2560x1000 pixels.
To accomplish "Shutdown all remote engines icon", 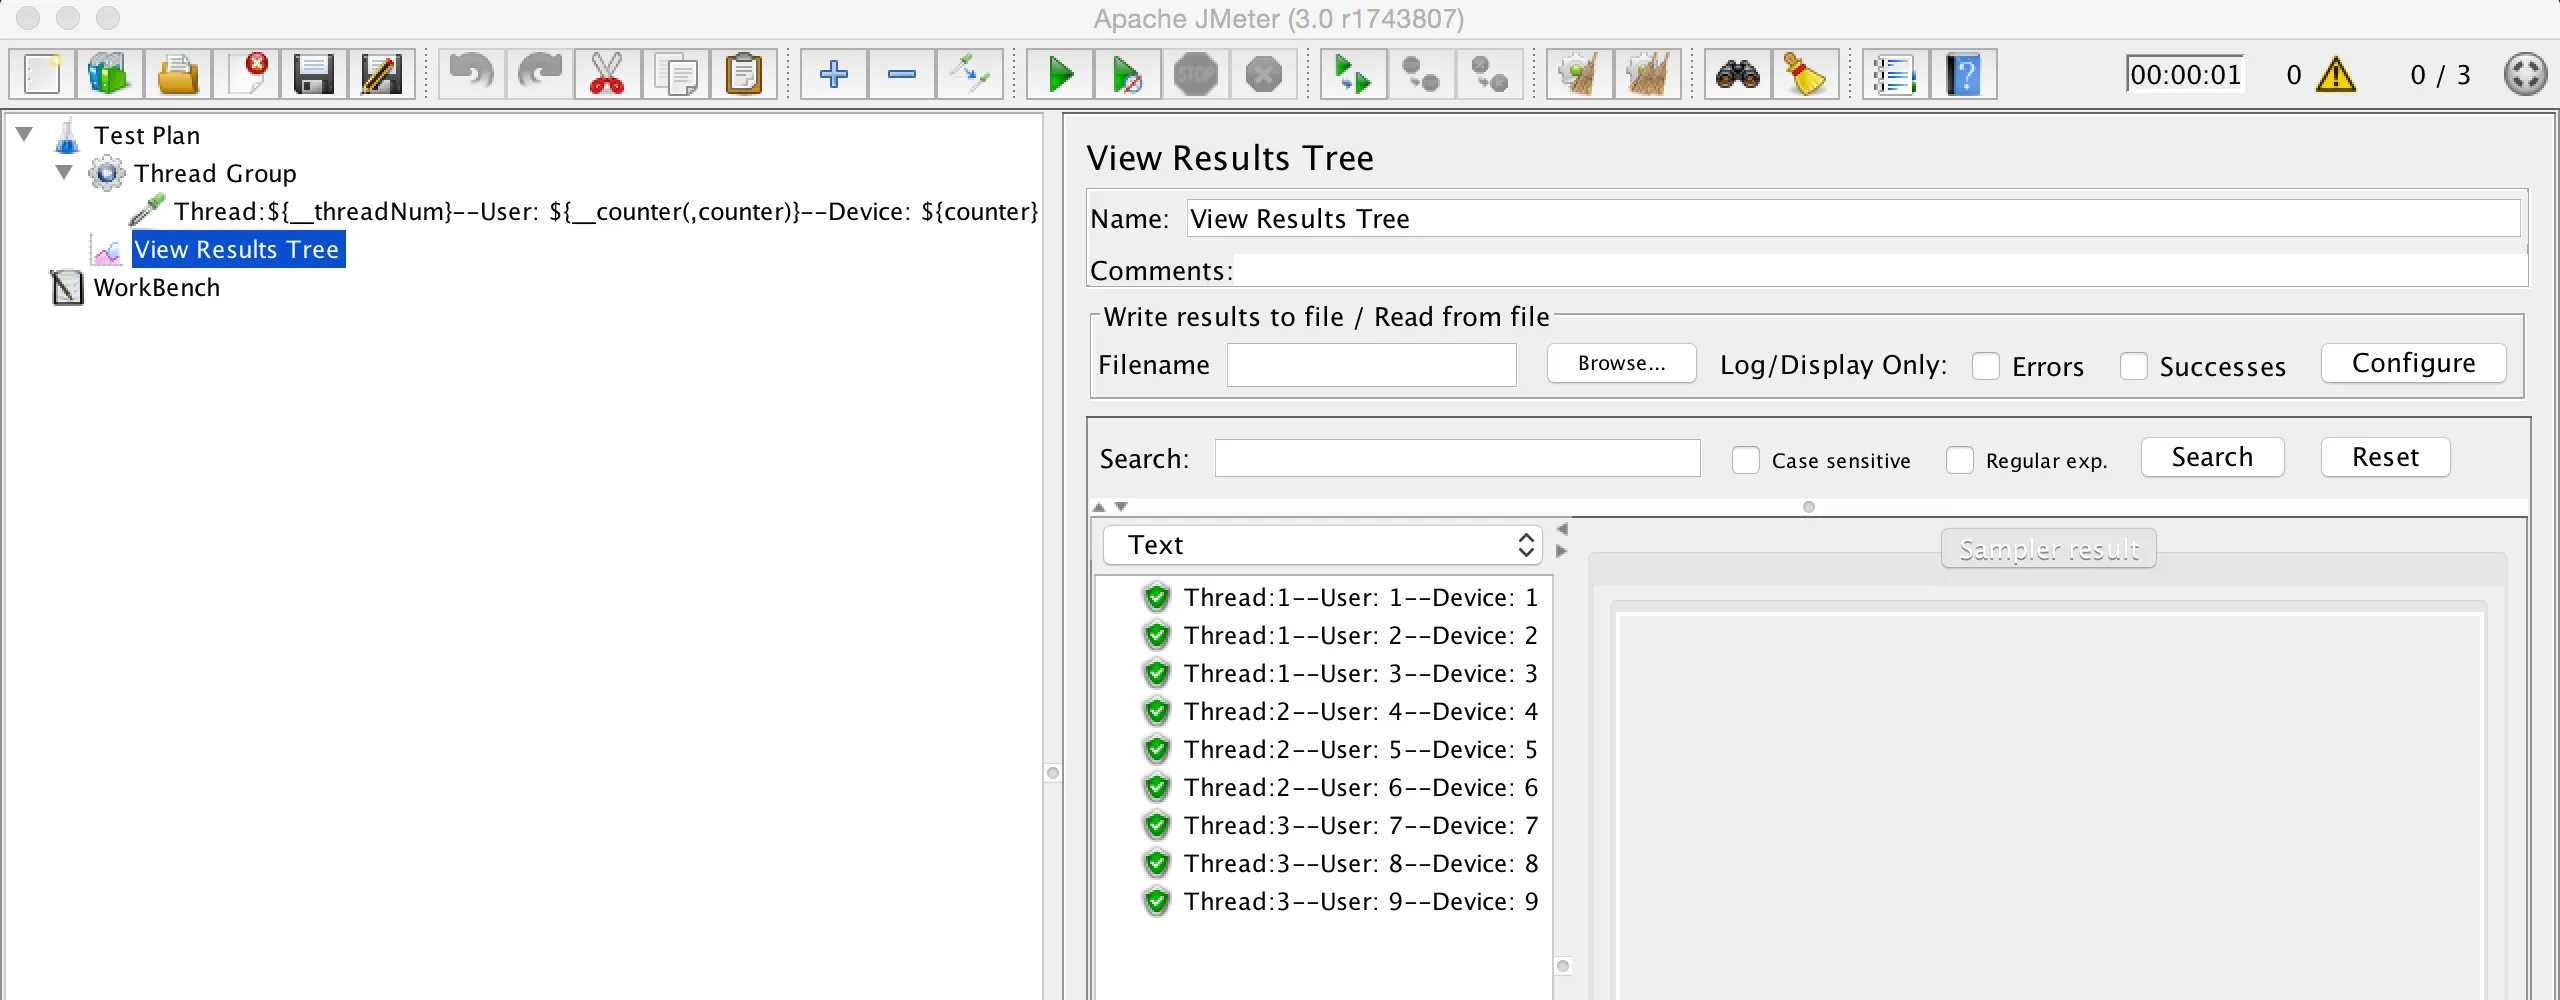I will tap(1489, 74).
